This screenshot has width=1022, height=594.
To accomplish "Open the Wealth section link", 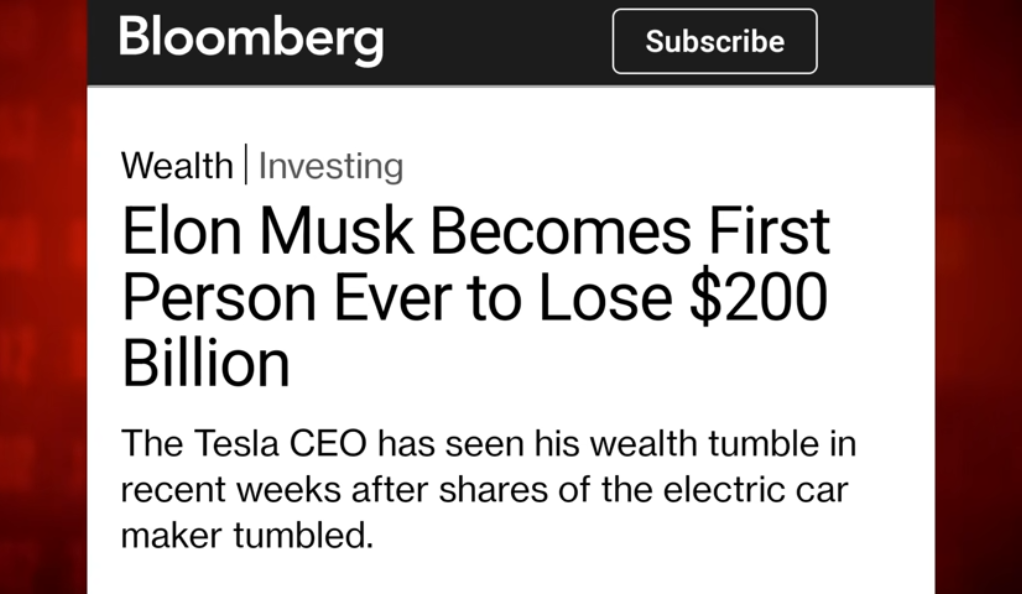I will pos(177,166).
